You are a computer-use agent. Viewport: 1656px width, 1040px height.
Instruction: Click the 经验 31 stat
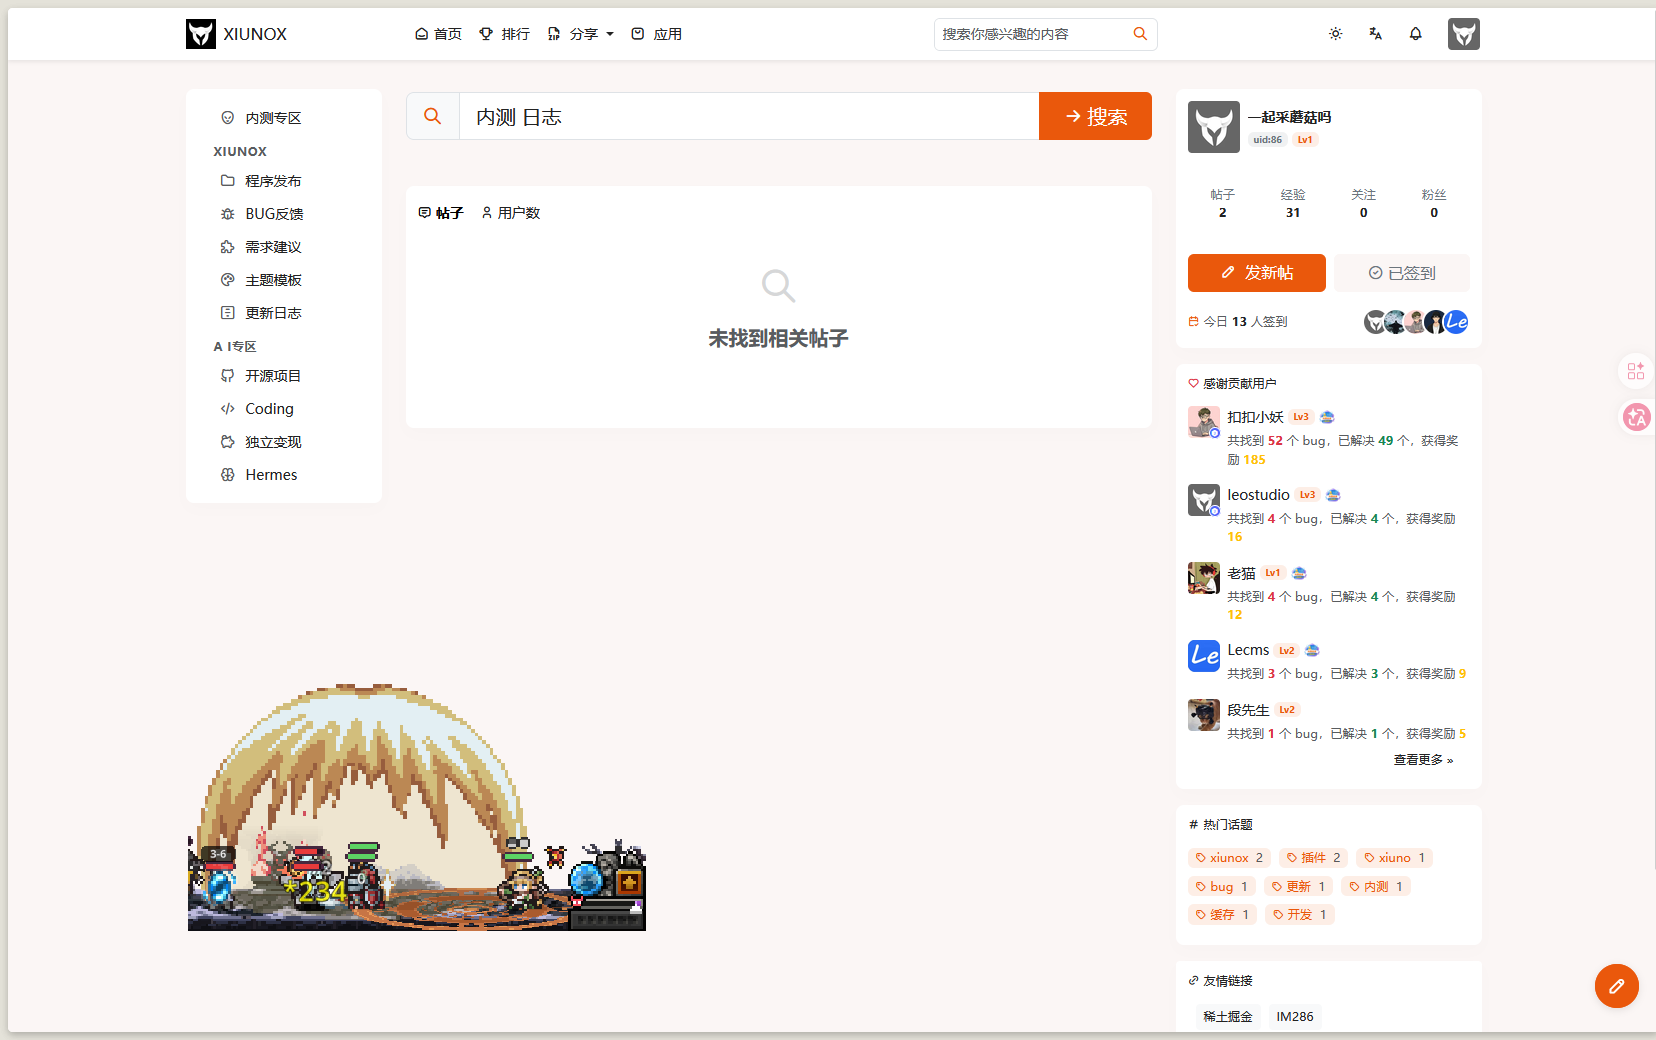pyautogui.click(x=1293, y=203)
